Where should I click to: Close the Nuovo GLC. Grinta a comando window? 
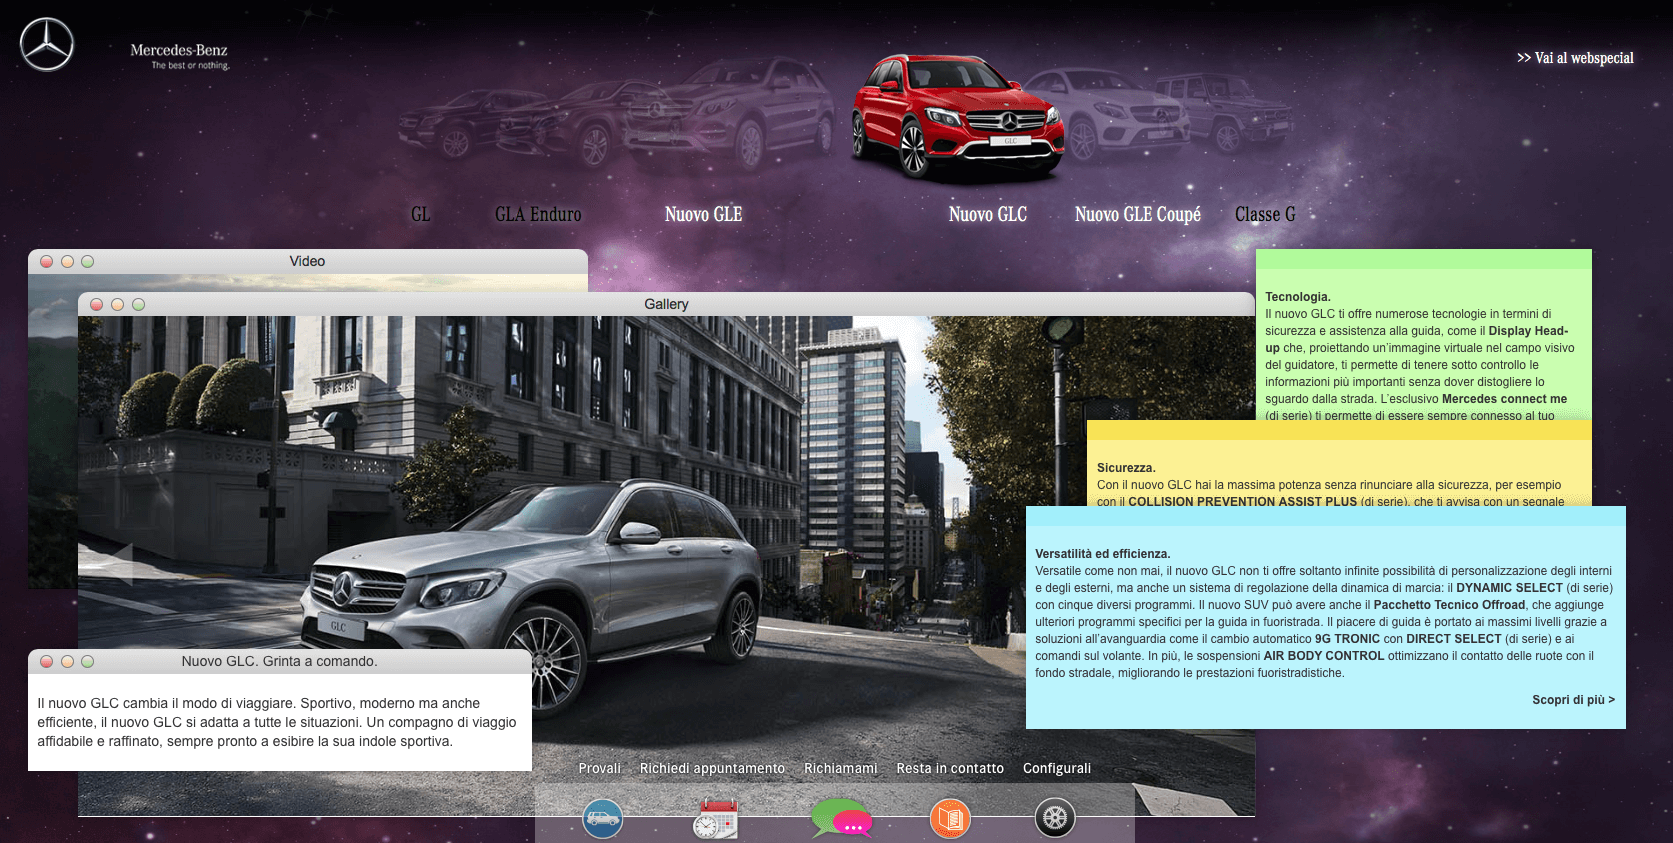coord(47,662)
